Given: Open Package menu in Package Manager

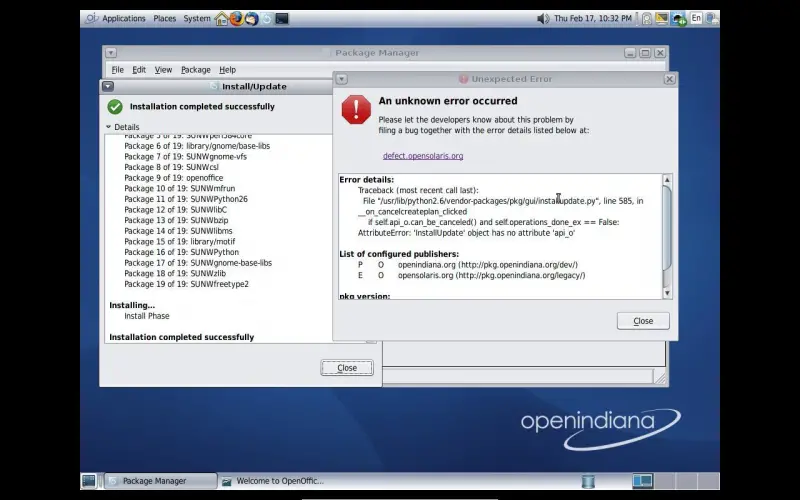Looking at the screenshot, I should pos(195,70).
